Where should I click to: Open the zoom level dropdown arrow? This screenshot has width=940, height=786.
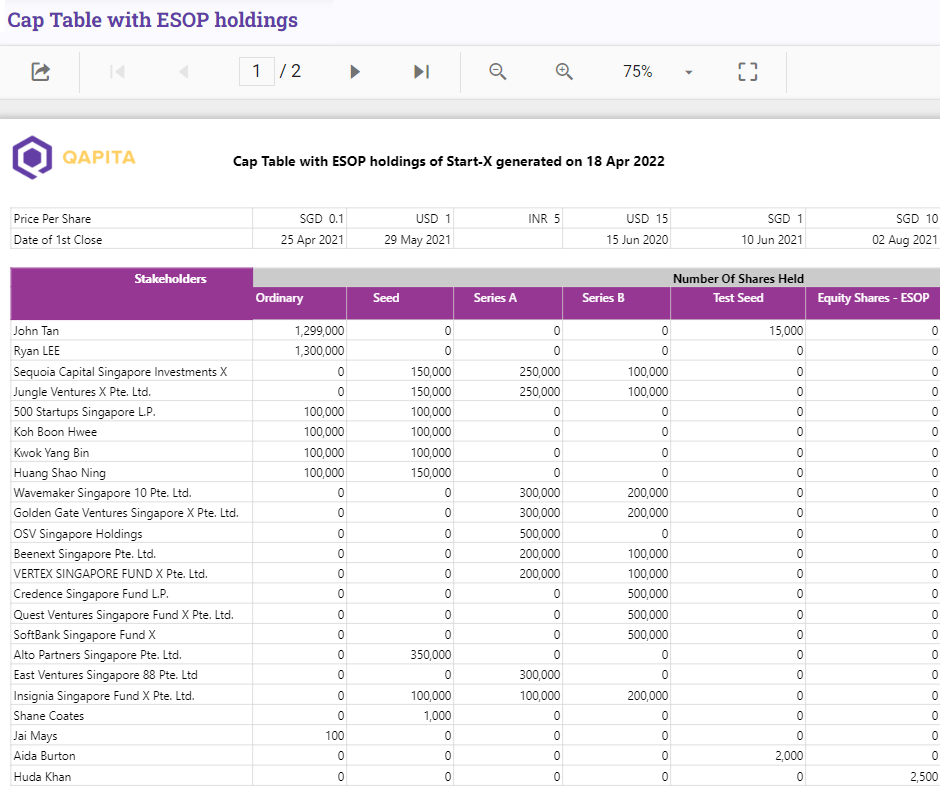coord(688,72)
